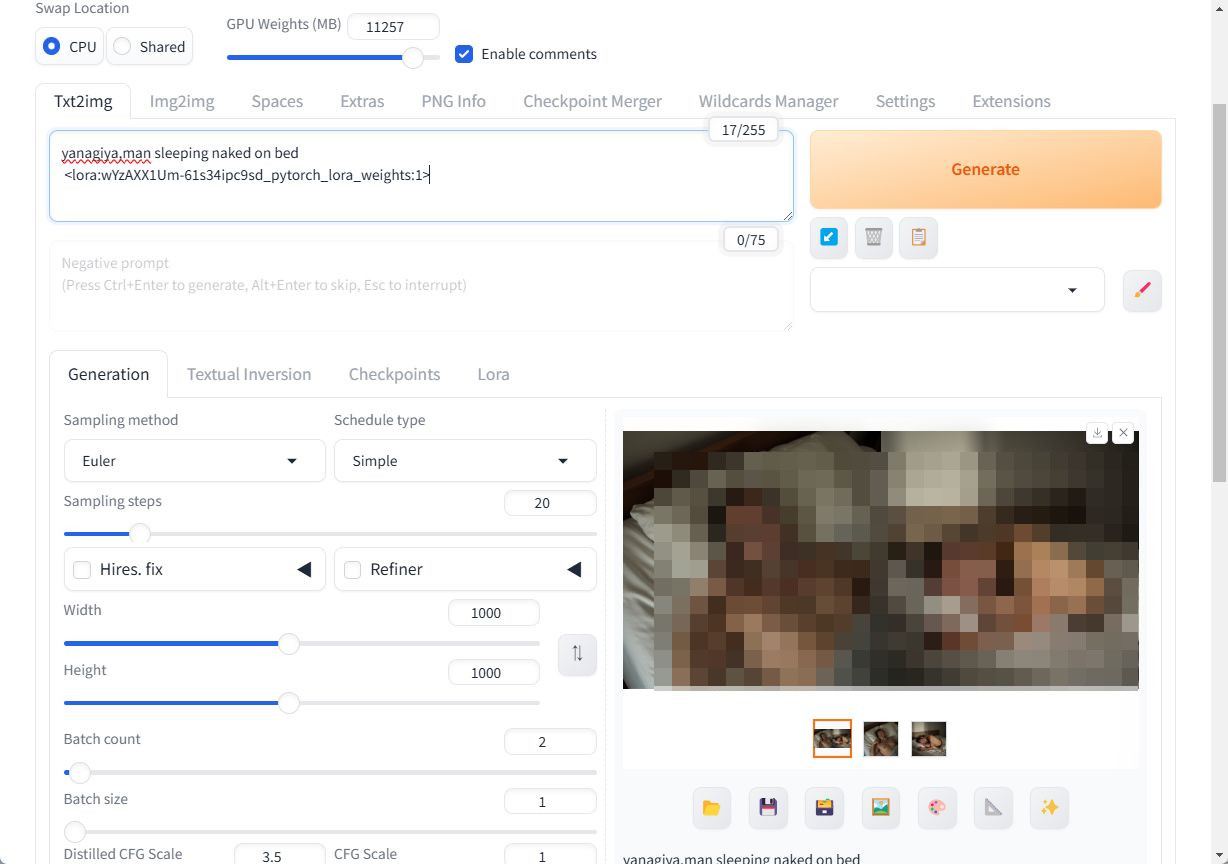Open the Lora tab under Generation
1228x864 pixels.
pos(493,374)
